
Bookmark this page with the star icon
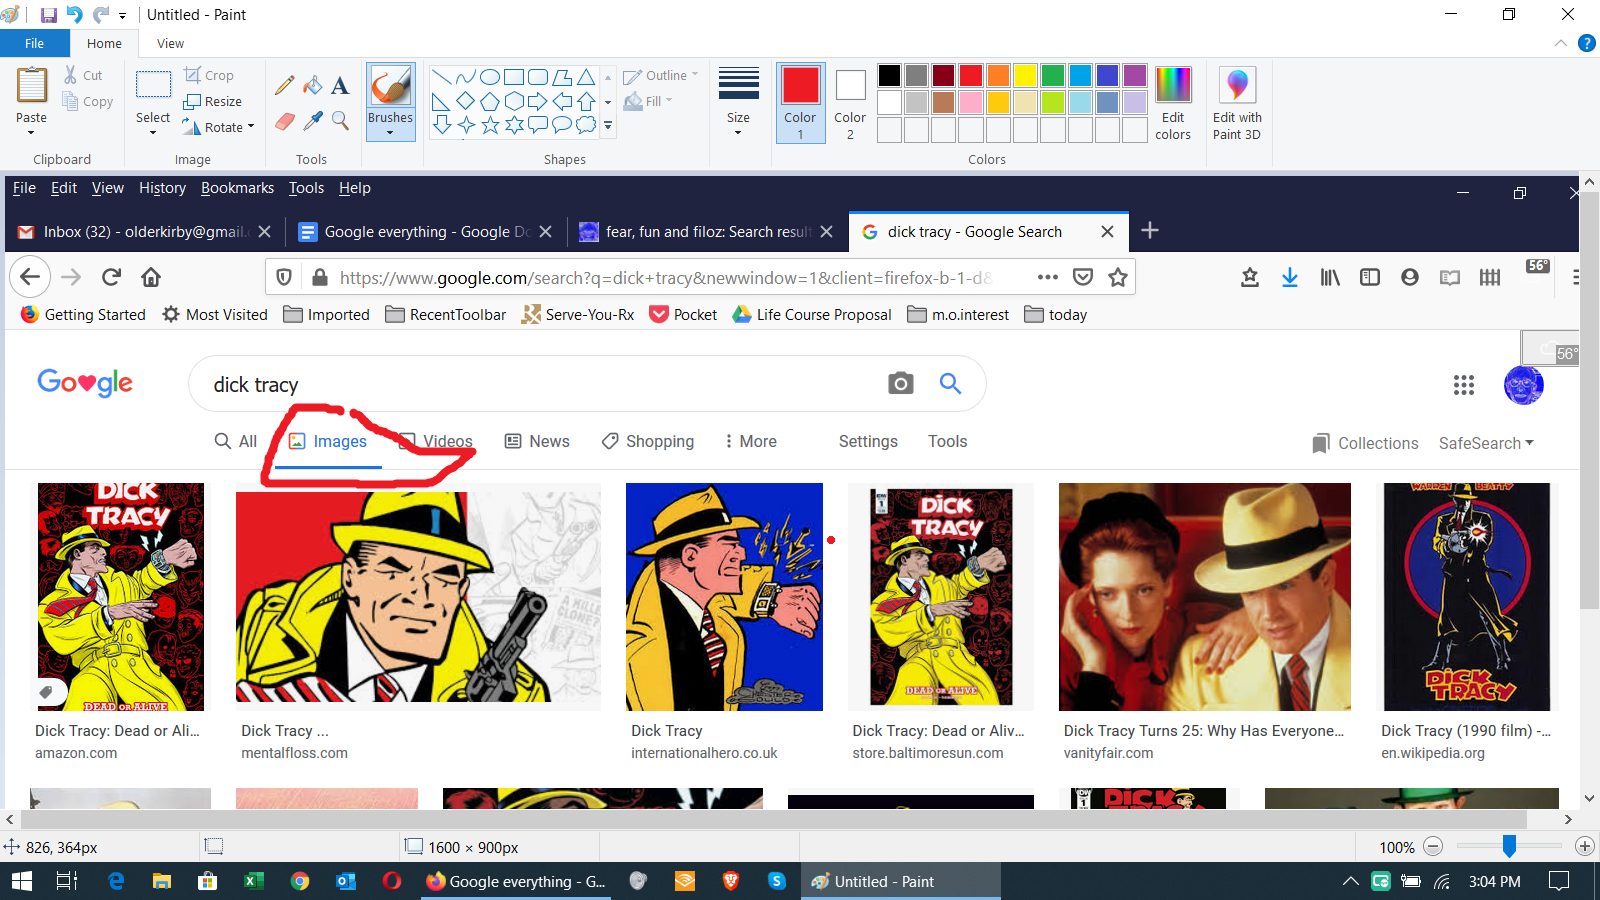coord(1118,277)
